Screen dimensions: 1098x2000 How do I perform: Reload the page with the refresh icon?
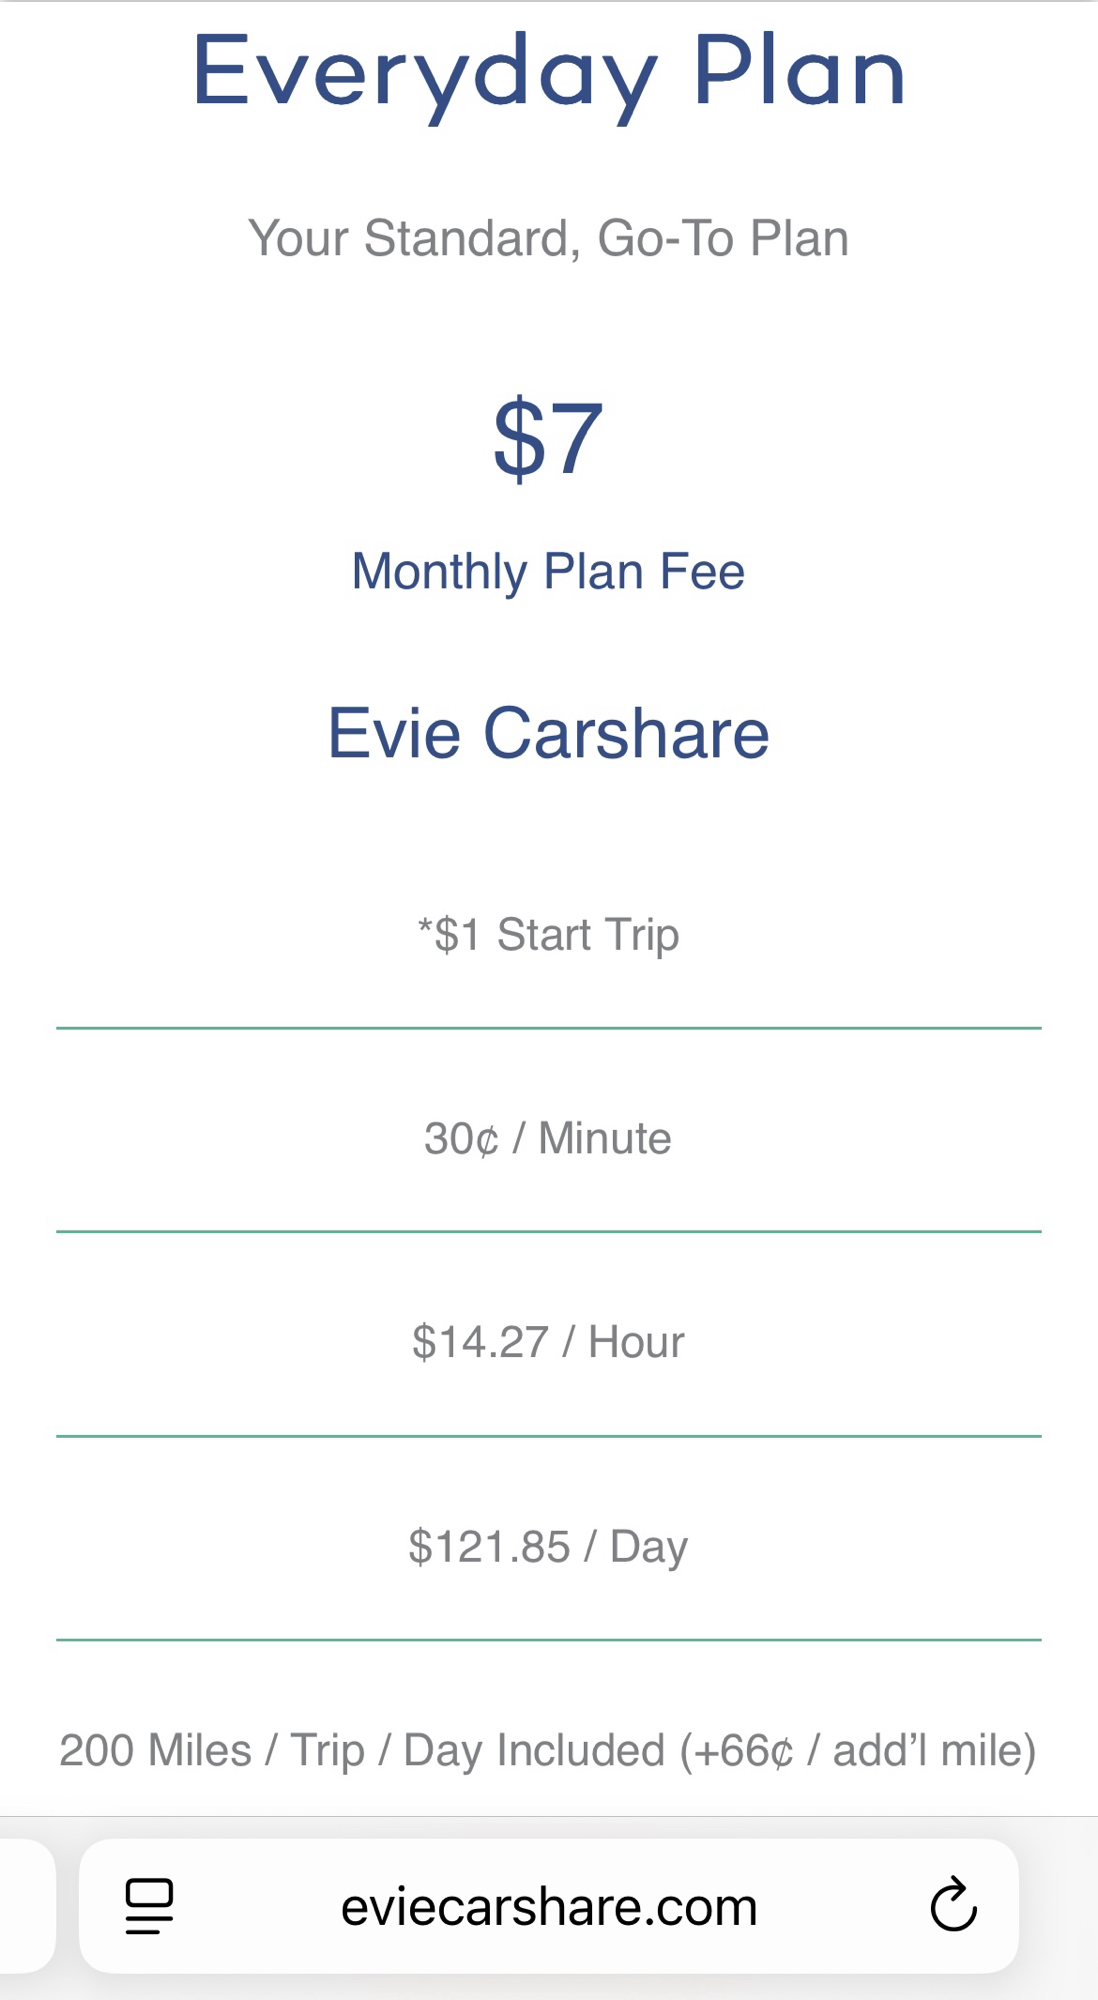953,1904
